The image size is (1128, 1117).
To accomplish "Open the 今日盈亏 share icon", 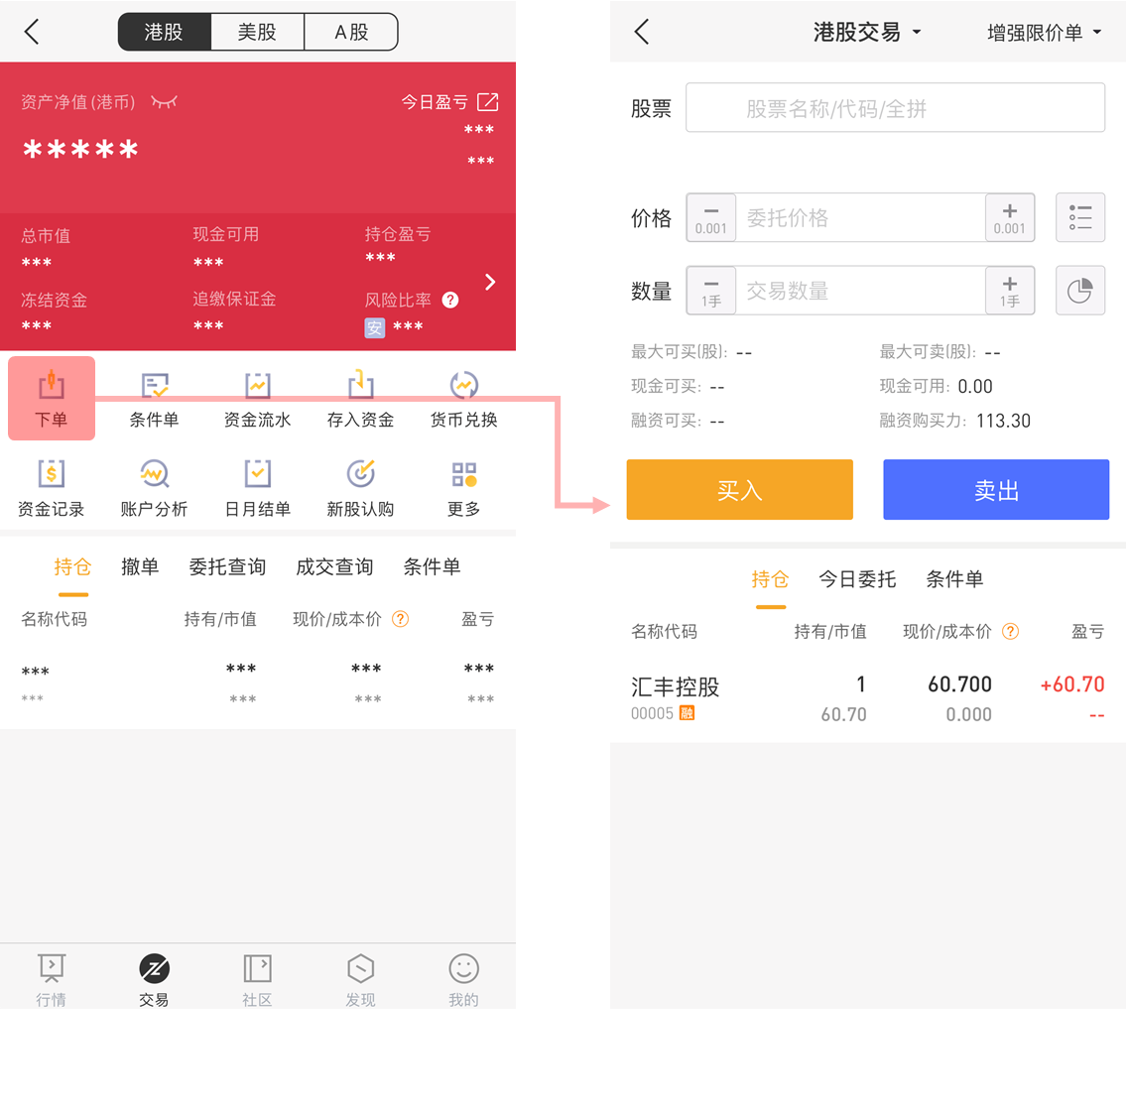I will 488,101.
